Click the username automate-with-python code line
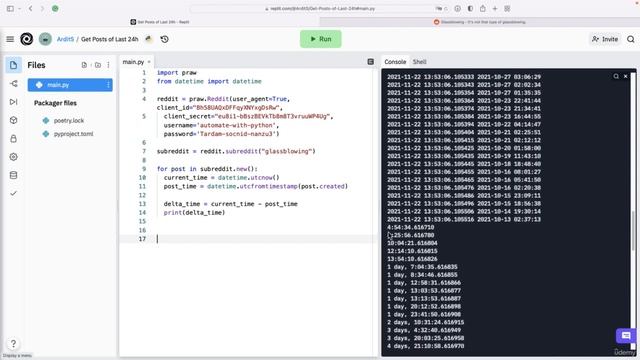 (x=221, y=125)
